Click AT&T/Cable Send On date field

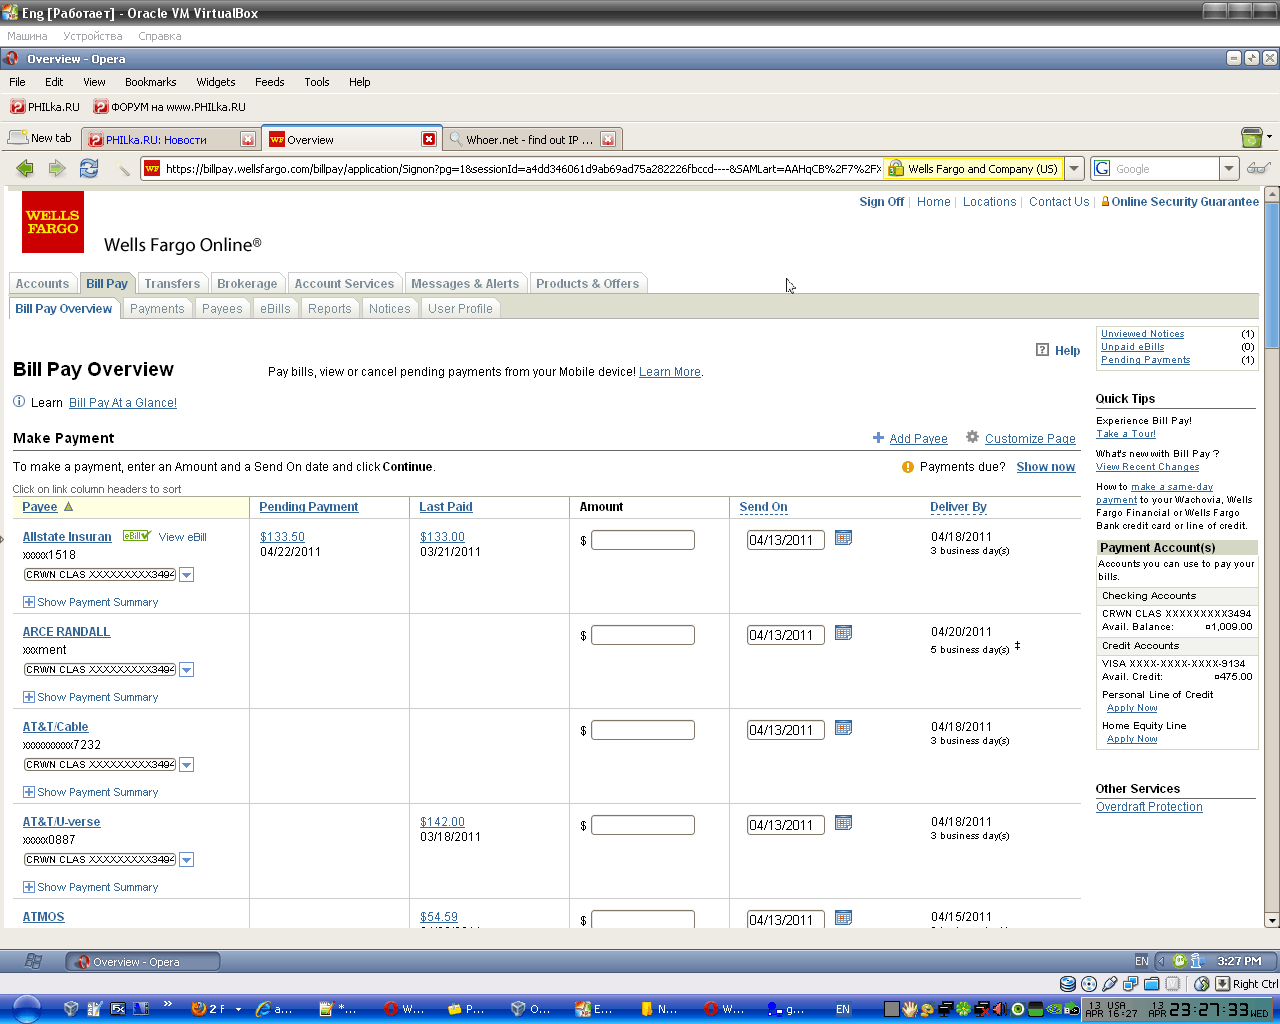click(x=786, y=730)
